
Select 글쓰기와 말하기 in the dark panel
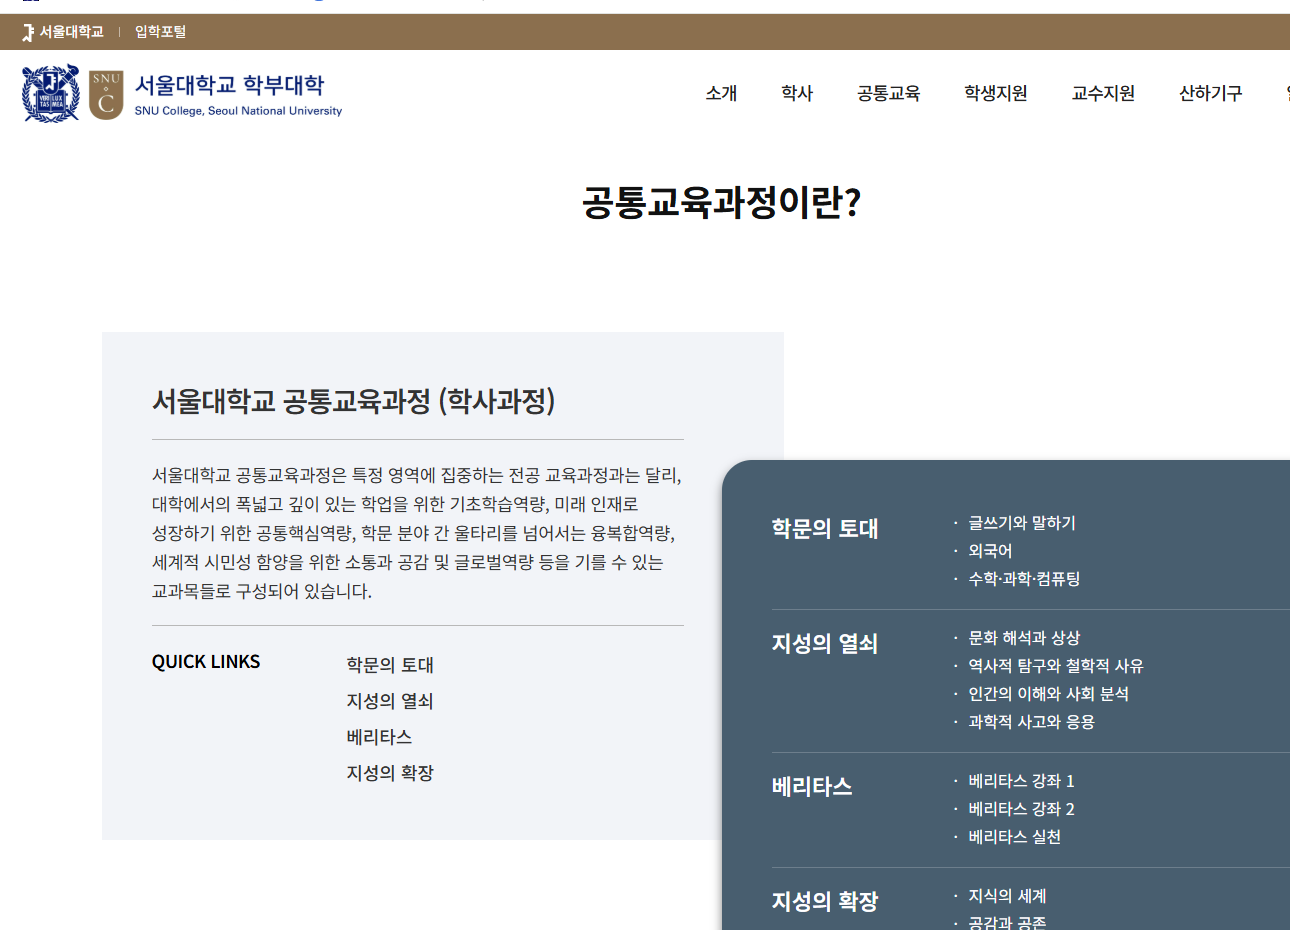tap(1022, 523)
